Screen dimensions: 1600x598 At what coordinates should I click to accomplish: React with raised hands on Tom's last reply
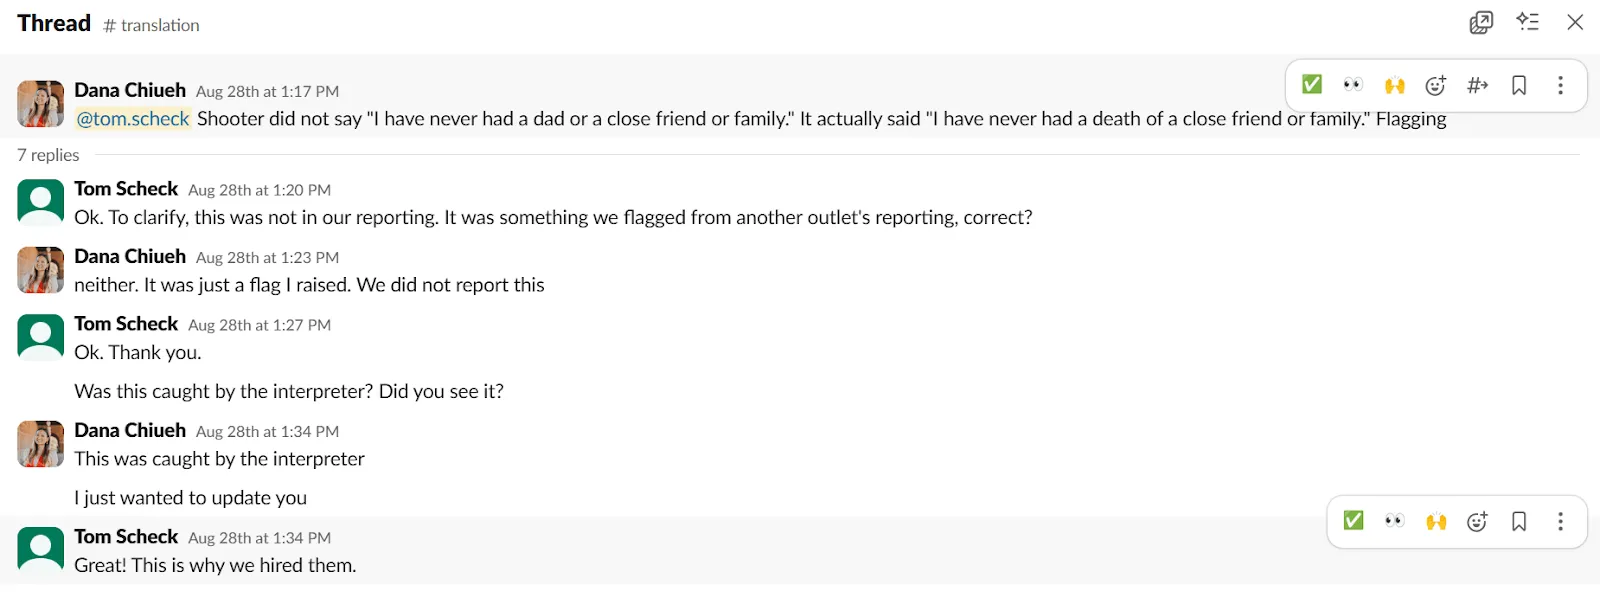click(1436, 521)
